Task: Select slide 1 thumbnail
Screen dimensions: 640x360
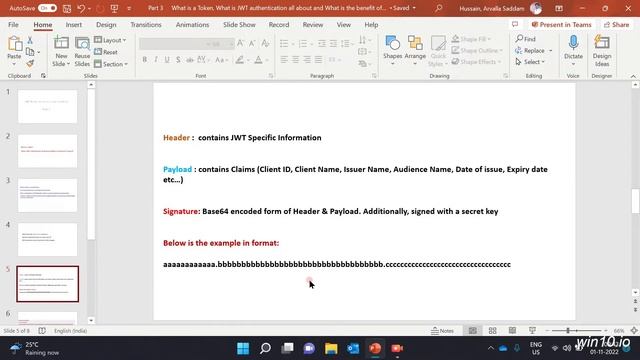Action: pos(47,107)
